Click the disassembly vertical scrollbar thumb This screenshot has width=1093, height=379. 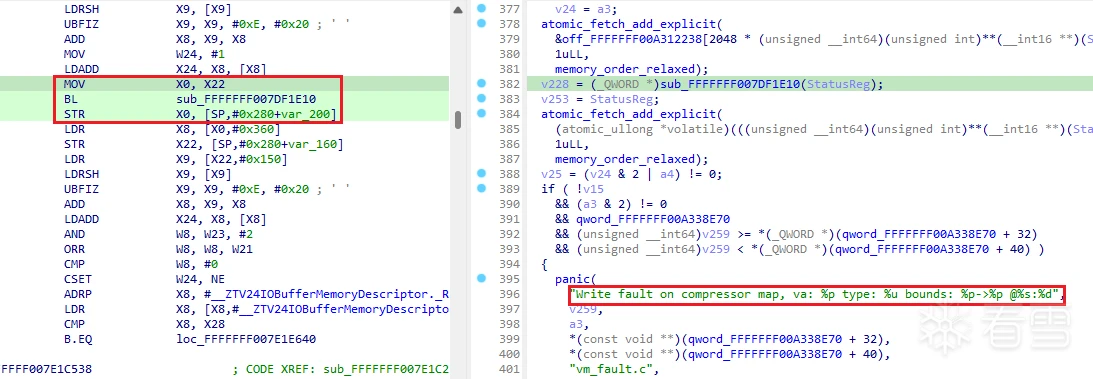(x=457, y=120)
